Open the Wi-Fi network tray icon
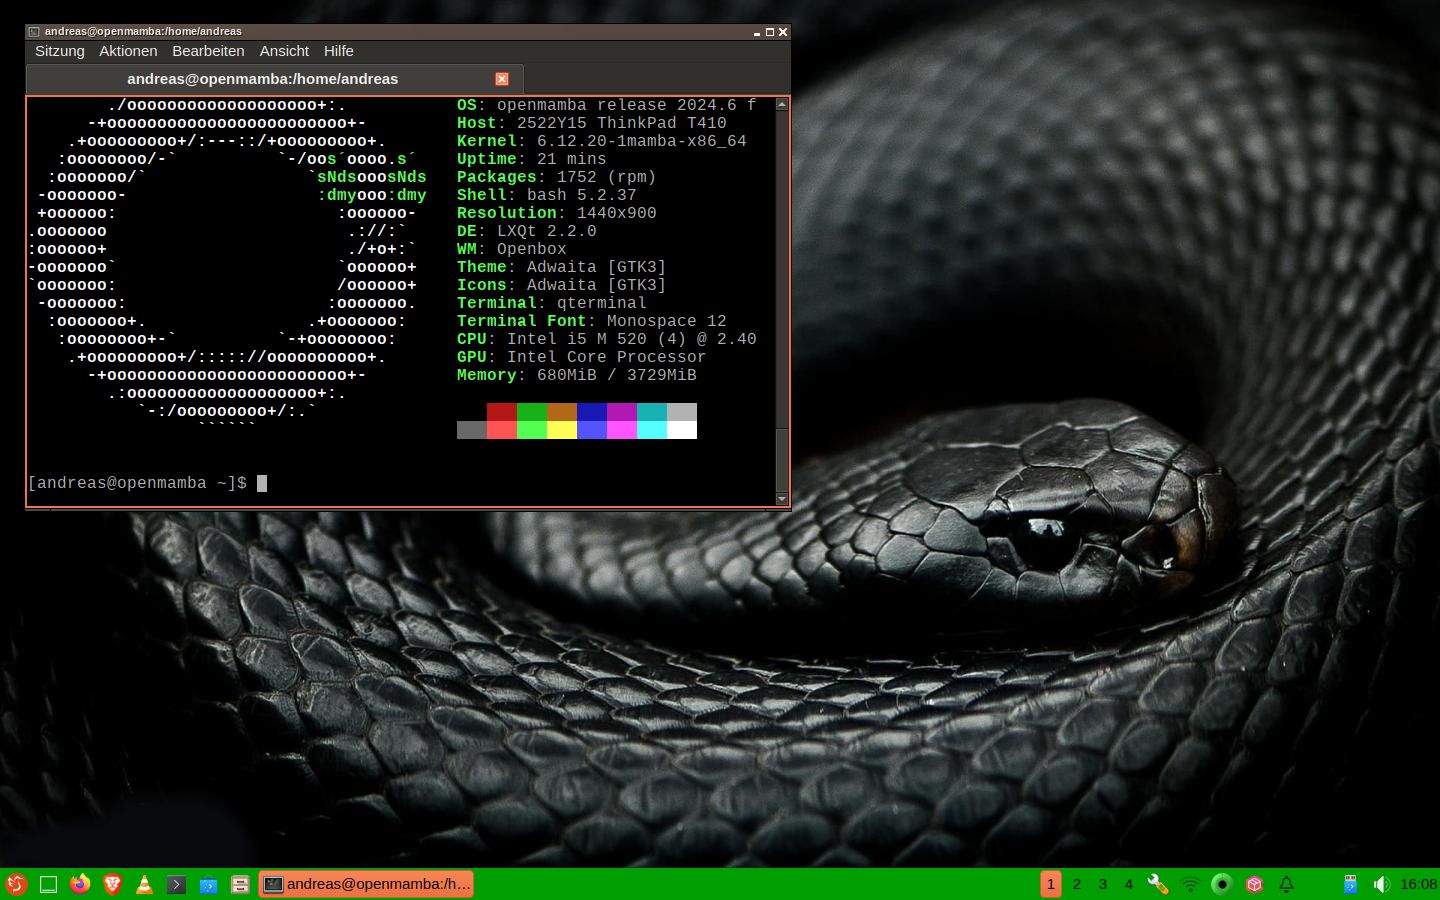Viewport: 1440px width, 900px height. [1190, 884]
